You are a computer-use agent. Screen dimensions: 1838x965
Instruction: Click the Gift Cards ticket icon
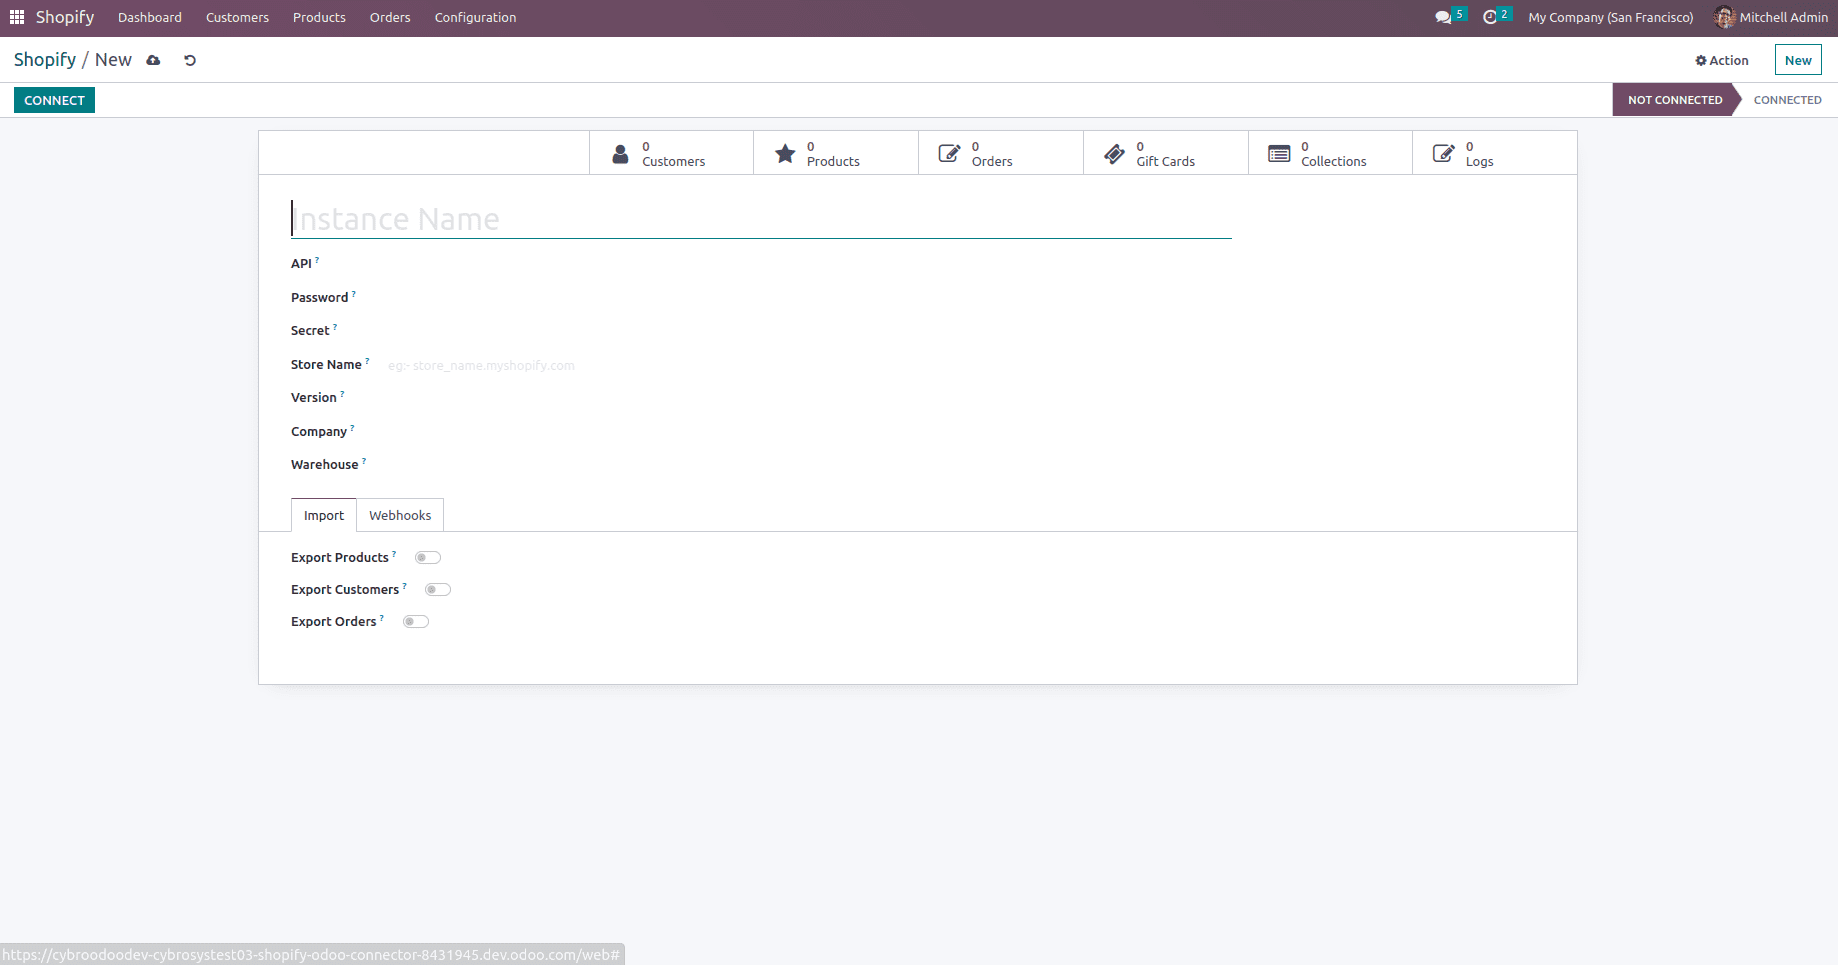(1114, 154)
